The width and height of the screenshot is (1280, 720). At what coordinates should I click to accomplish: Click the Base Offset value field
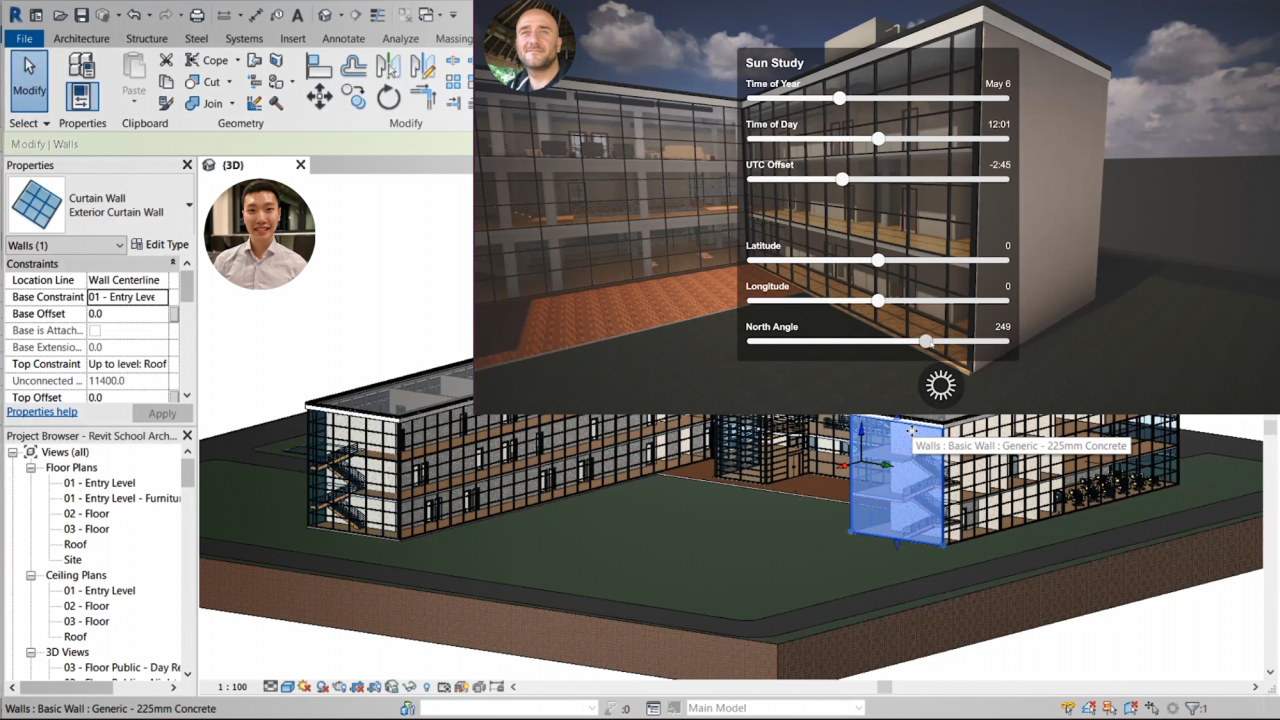tap(127, 313)
